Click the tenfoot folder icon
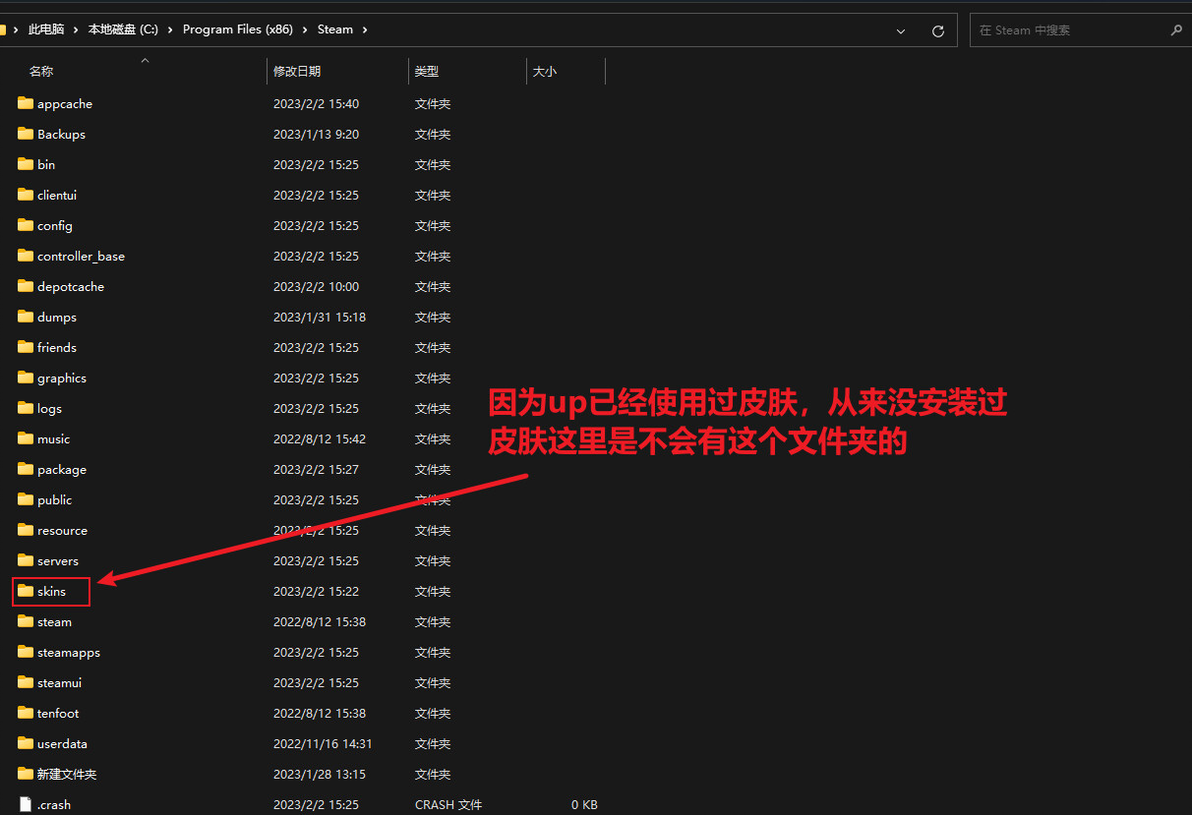Viewport: 1192px width, 815px height. [x=25, y=712]
